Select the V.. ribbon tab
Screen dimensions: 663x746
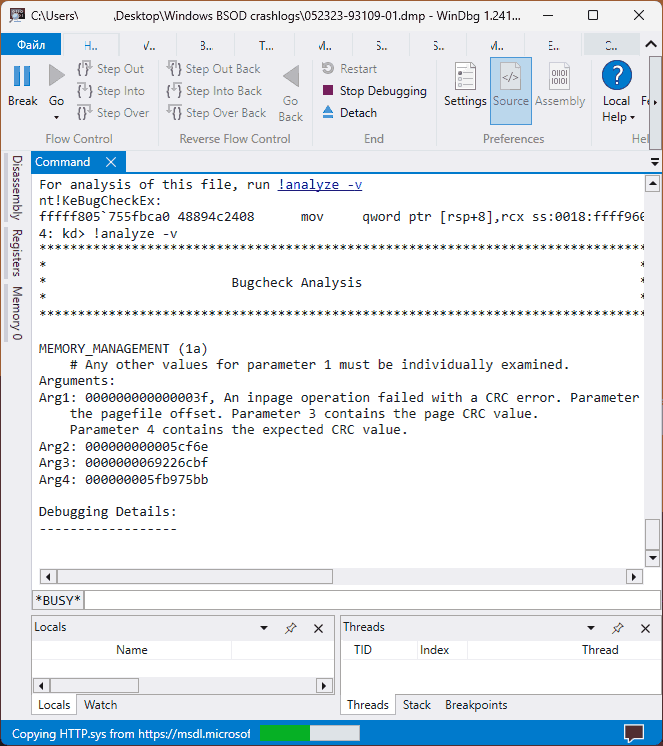[x=149, y=46]
